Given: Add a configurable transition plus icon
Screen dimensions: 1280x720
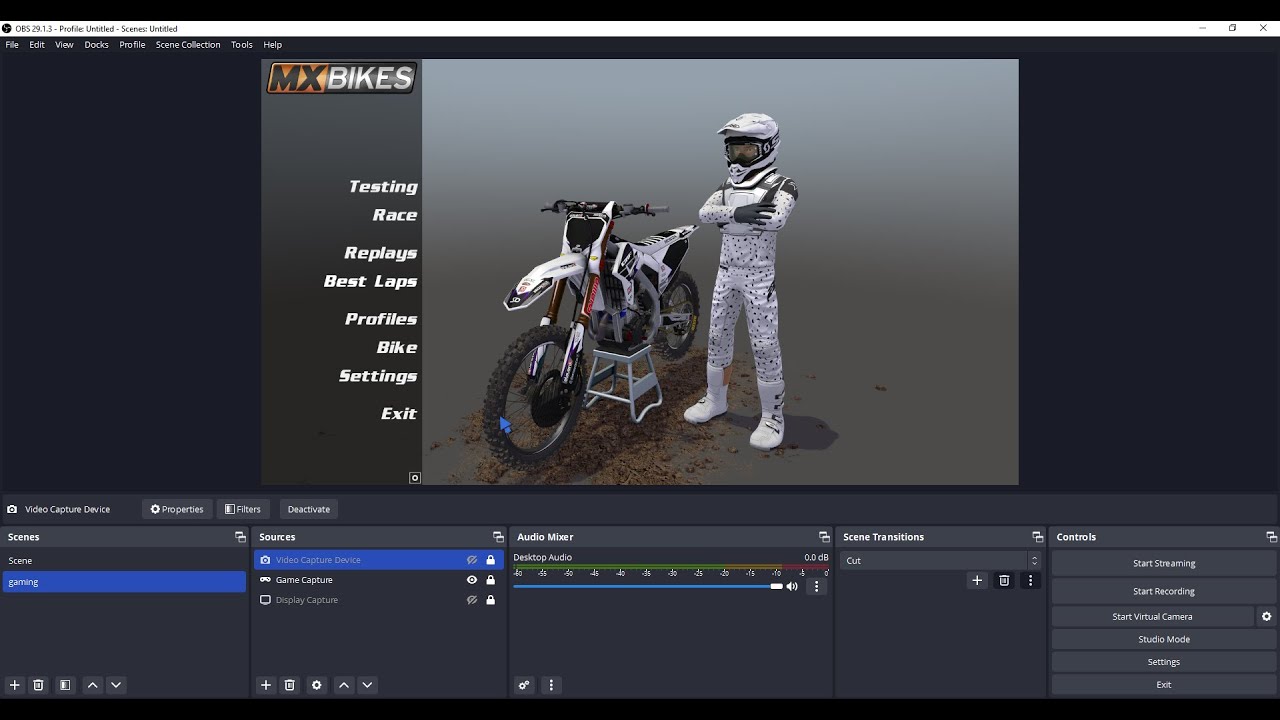Looking at the screenshot, I should pyautogui.click(x=977, y=580).
